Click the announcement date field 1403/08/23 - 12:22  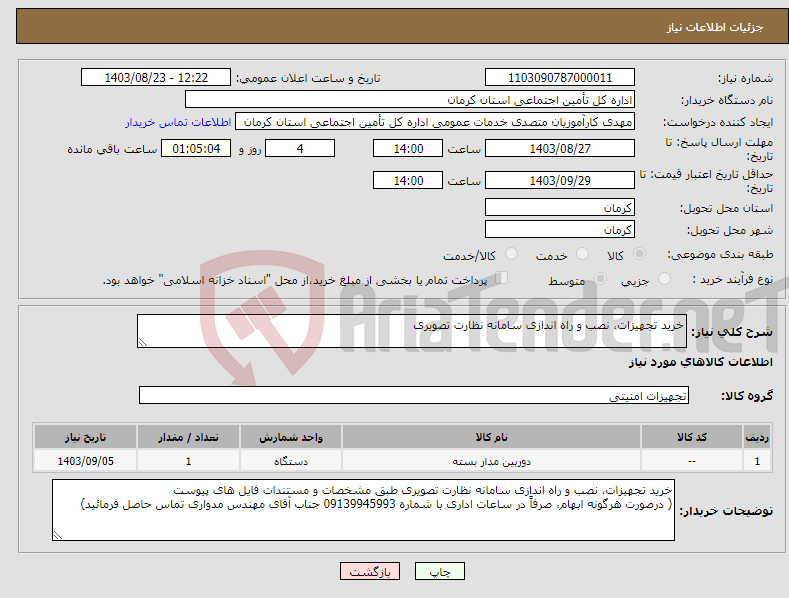(156, 78)
